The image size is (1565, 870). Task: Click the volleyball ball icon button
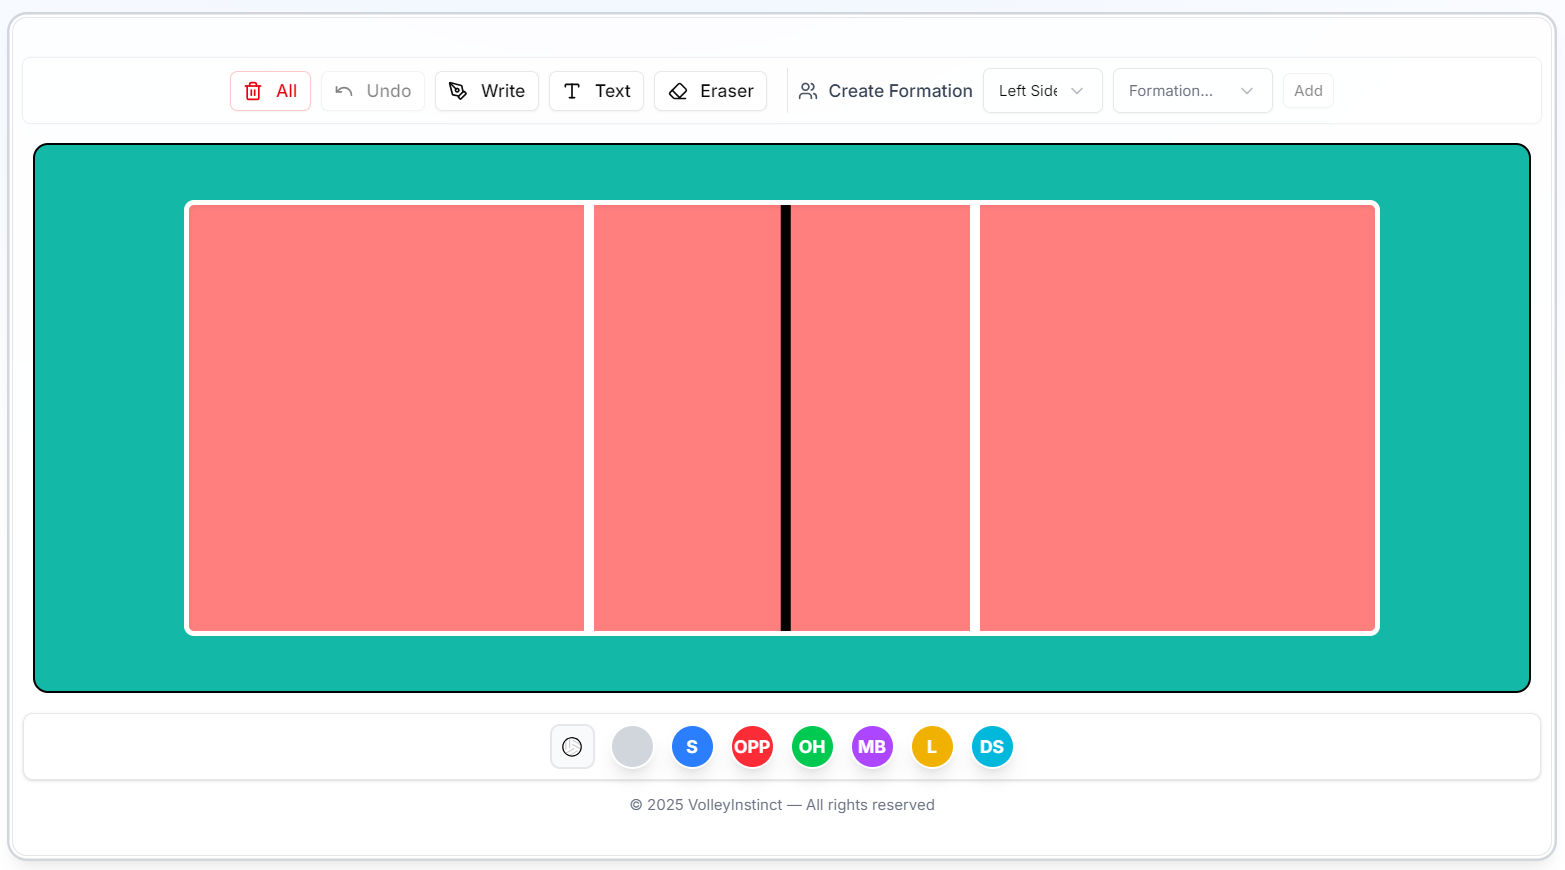(x=572, y=747)
